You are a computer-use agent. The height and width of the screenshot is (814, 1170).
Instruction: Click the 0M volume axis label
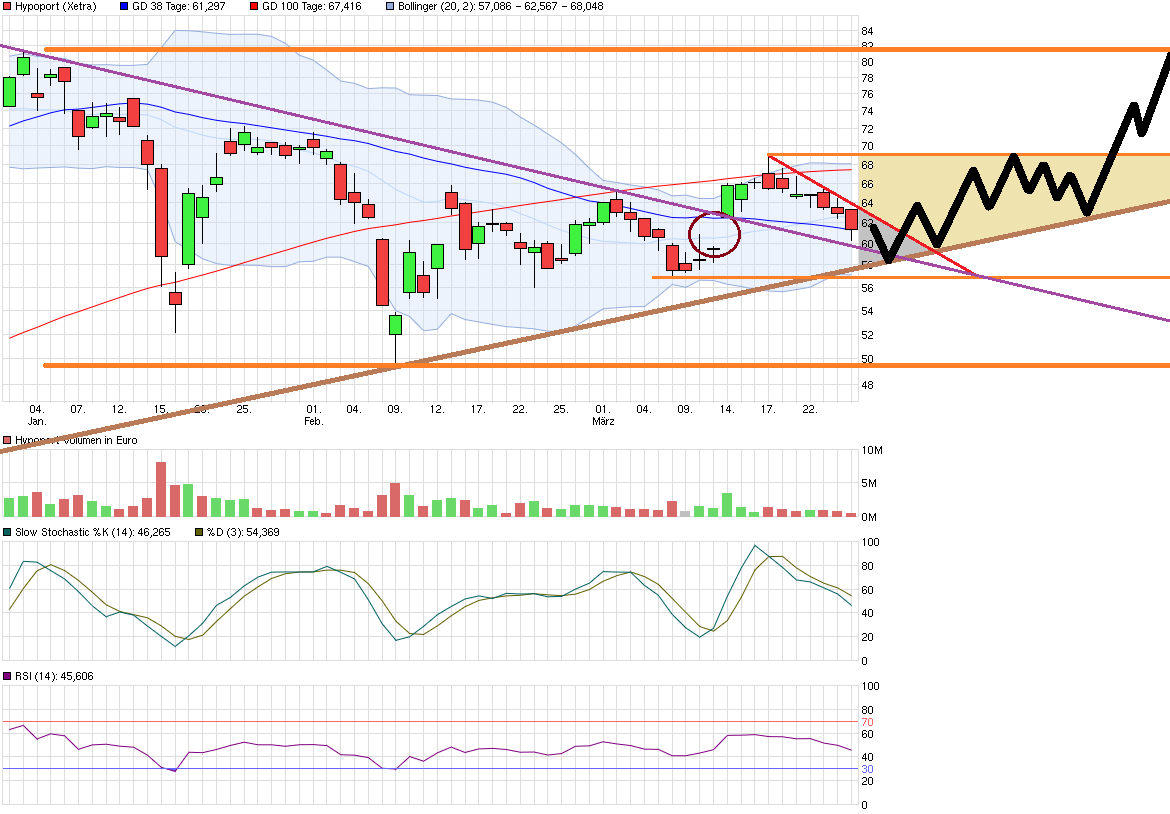pyautogui.click(x=869, y=516)
